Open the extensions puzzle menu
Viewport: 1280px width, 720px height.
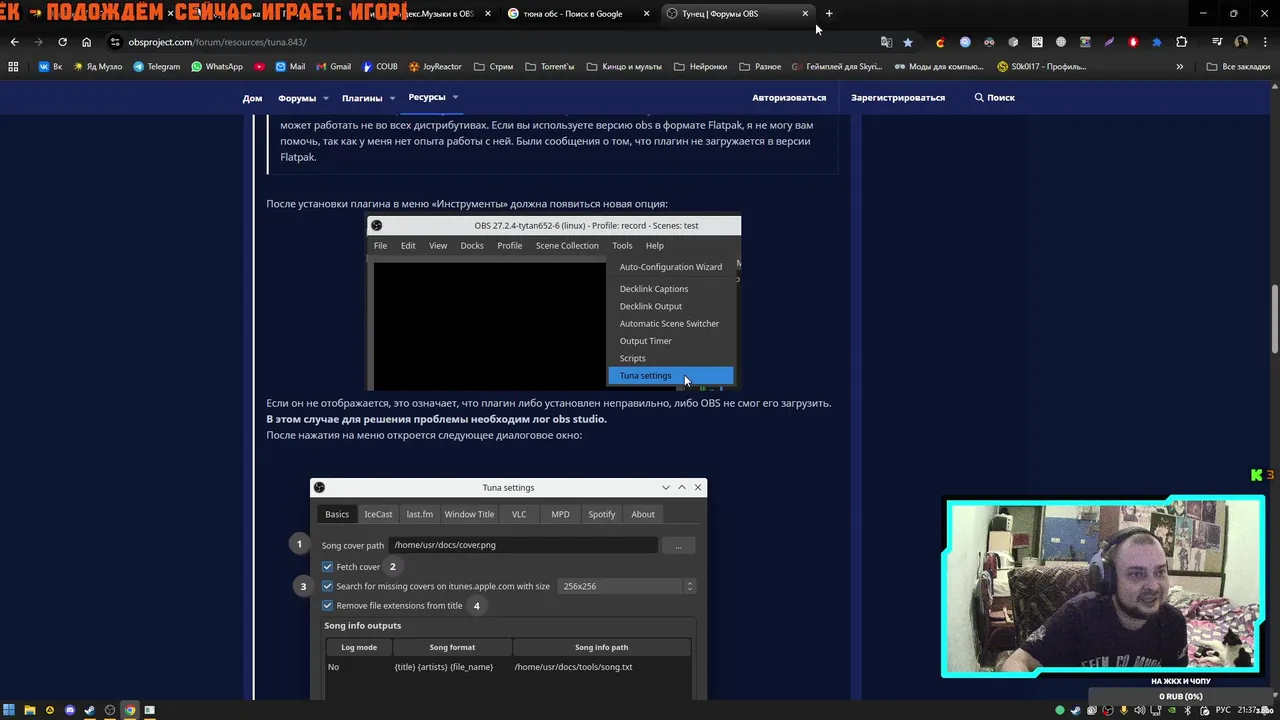tap(1181, 42)
